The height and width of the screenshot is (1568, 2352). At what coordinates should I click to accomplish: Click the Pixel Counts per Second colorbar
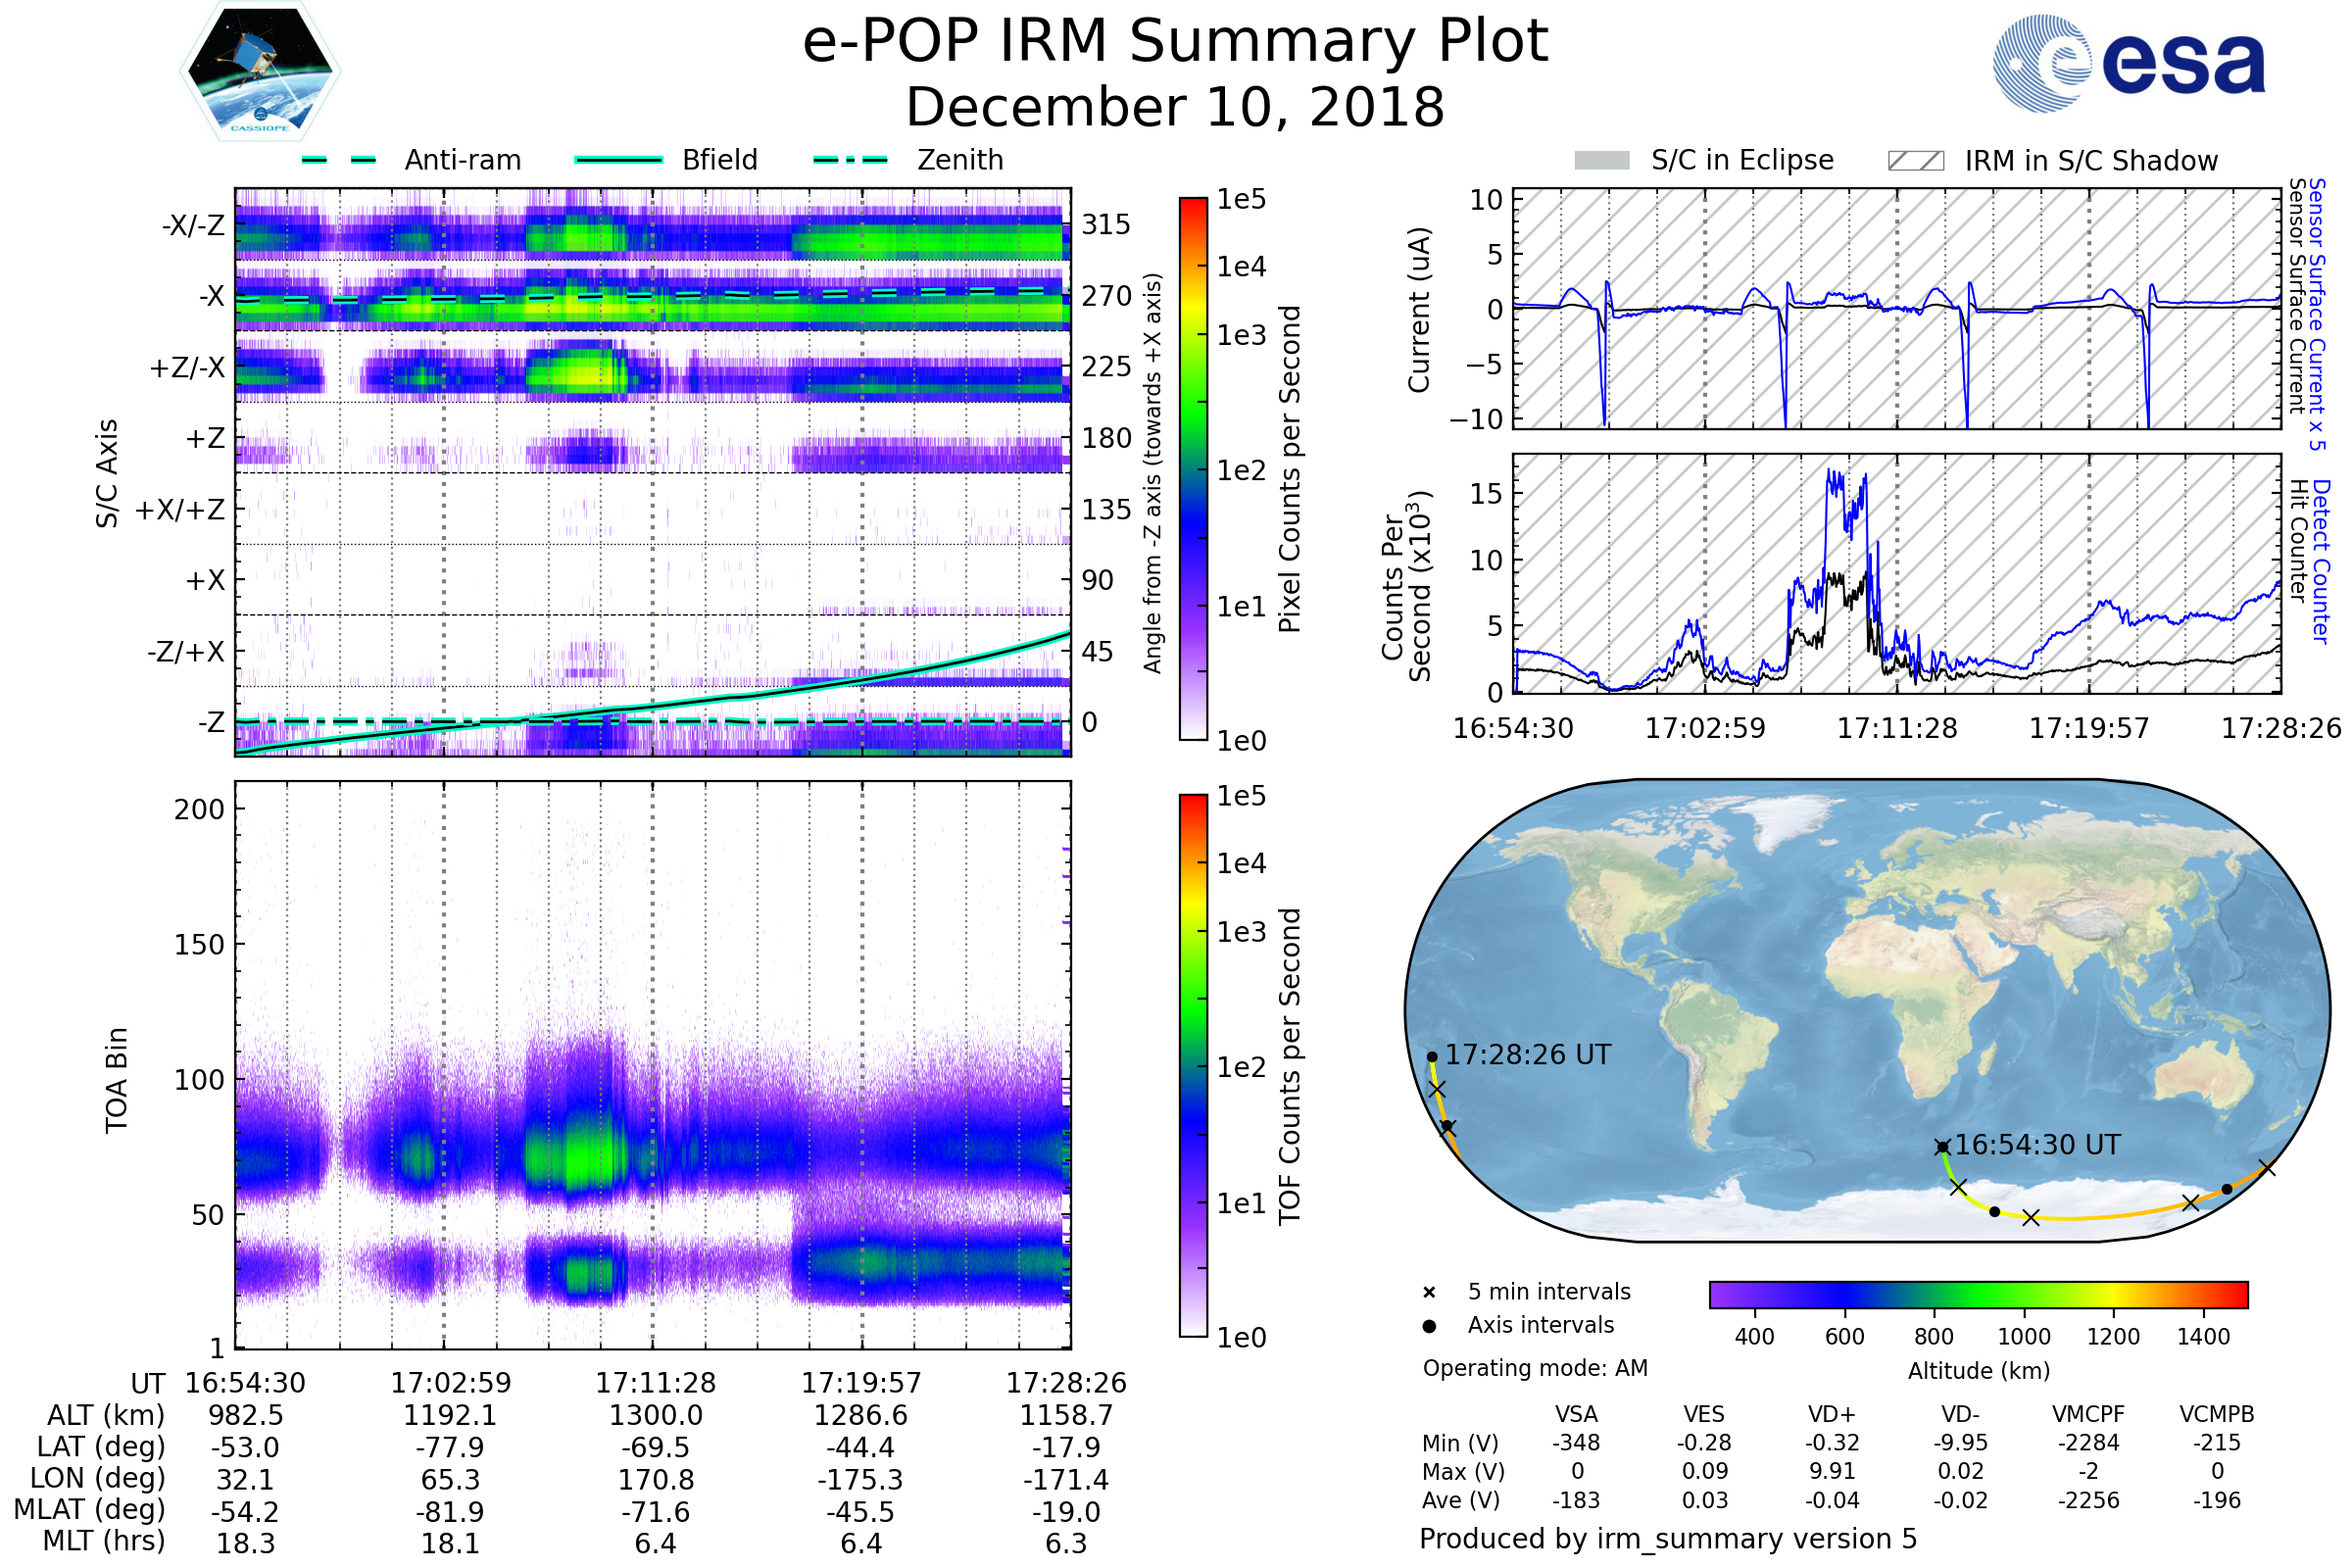1193,469
